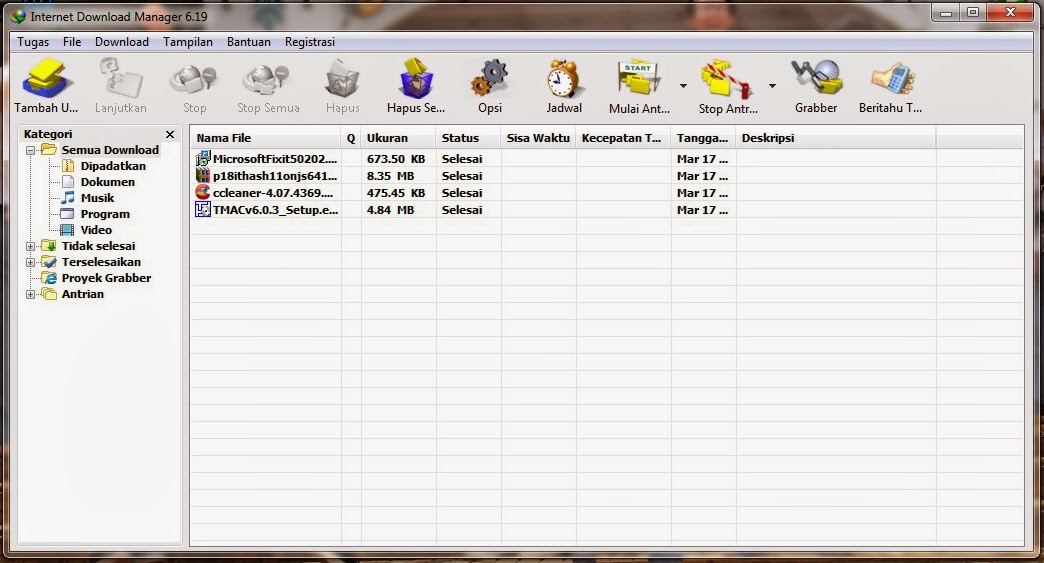Click the Stop toolbar icon
The width and height of the screenshot is (1044, 563).
pyautogui.click(x=194, y=79)
